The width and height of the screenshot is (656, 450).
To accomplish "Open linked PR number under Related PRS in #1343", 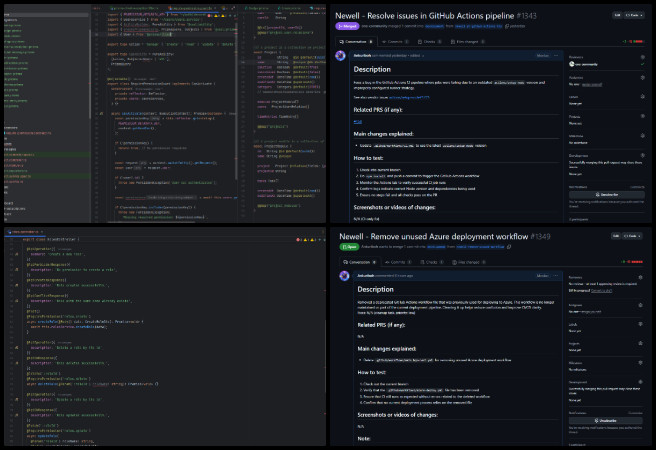I will coord(357,122).
